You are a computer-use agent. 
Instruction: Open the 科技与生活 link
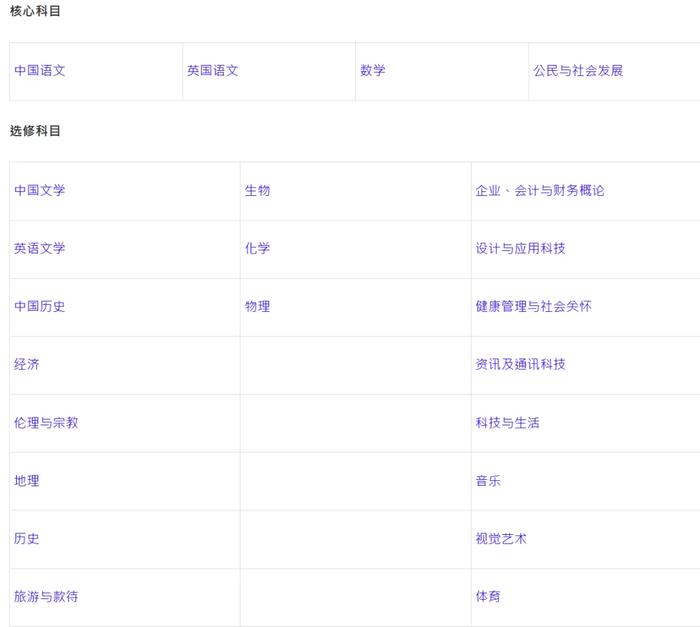pos(508,422)
